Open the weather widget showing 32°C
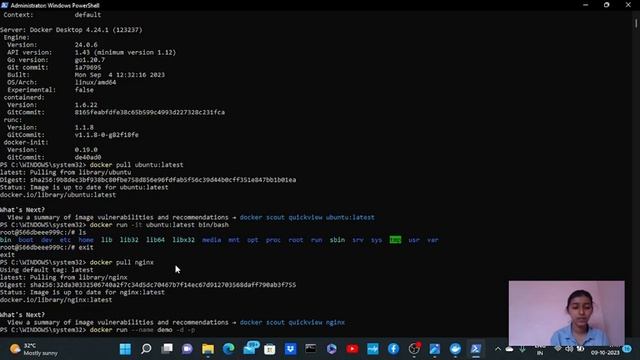Viewport: 640px width, 360px height. pos(34,349)
